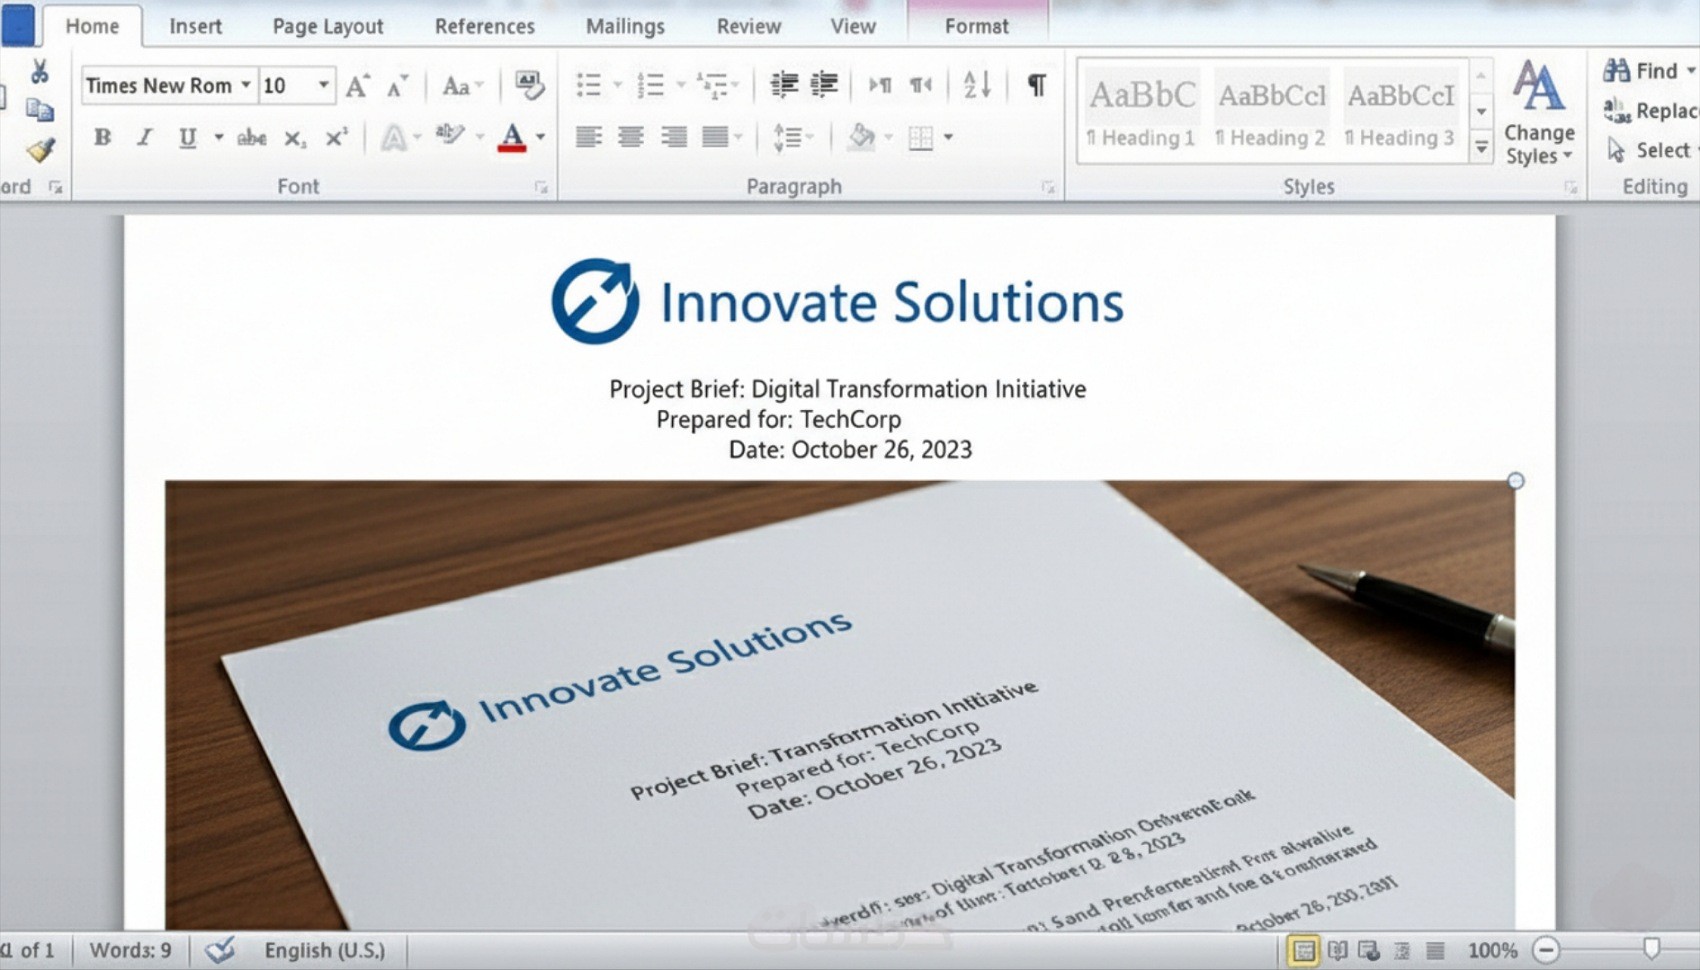Go to the Review tab
This screenshot has width=1700, height=970.
(x=749, y=26)
